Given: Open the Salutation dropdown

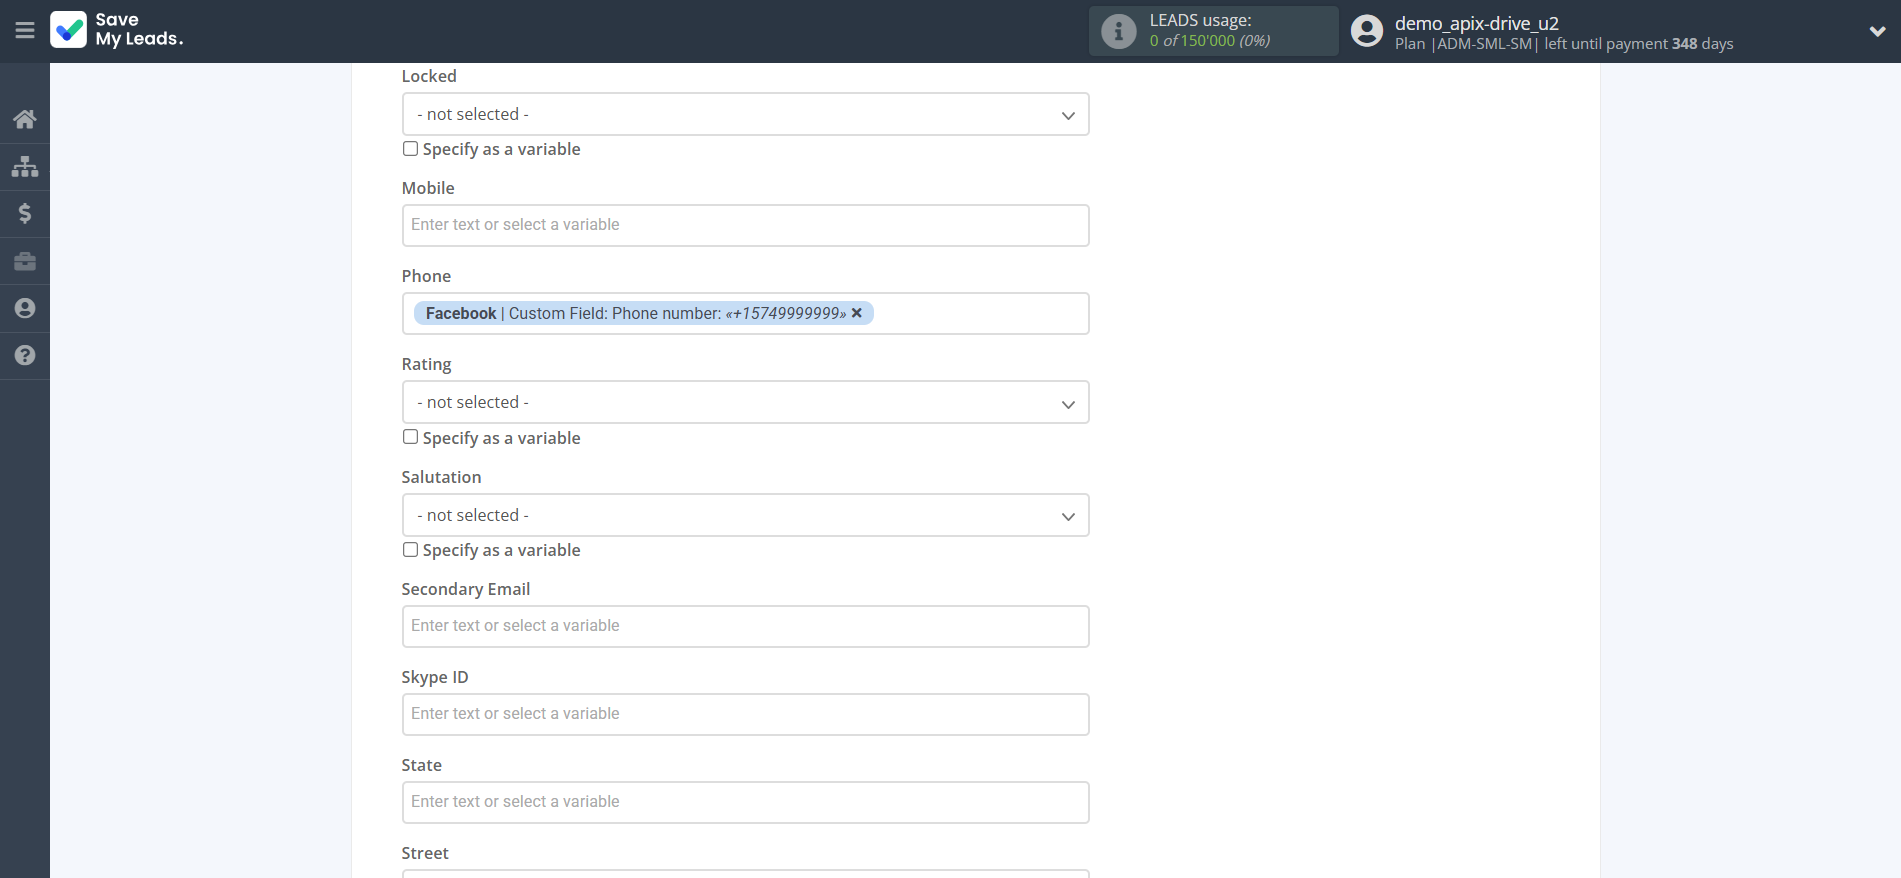Looking at the screenshot, I should tap(745, 516).
